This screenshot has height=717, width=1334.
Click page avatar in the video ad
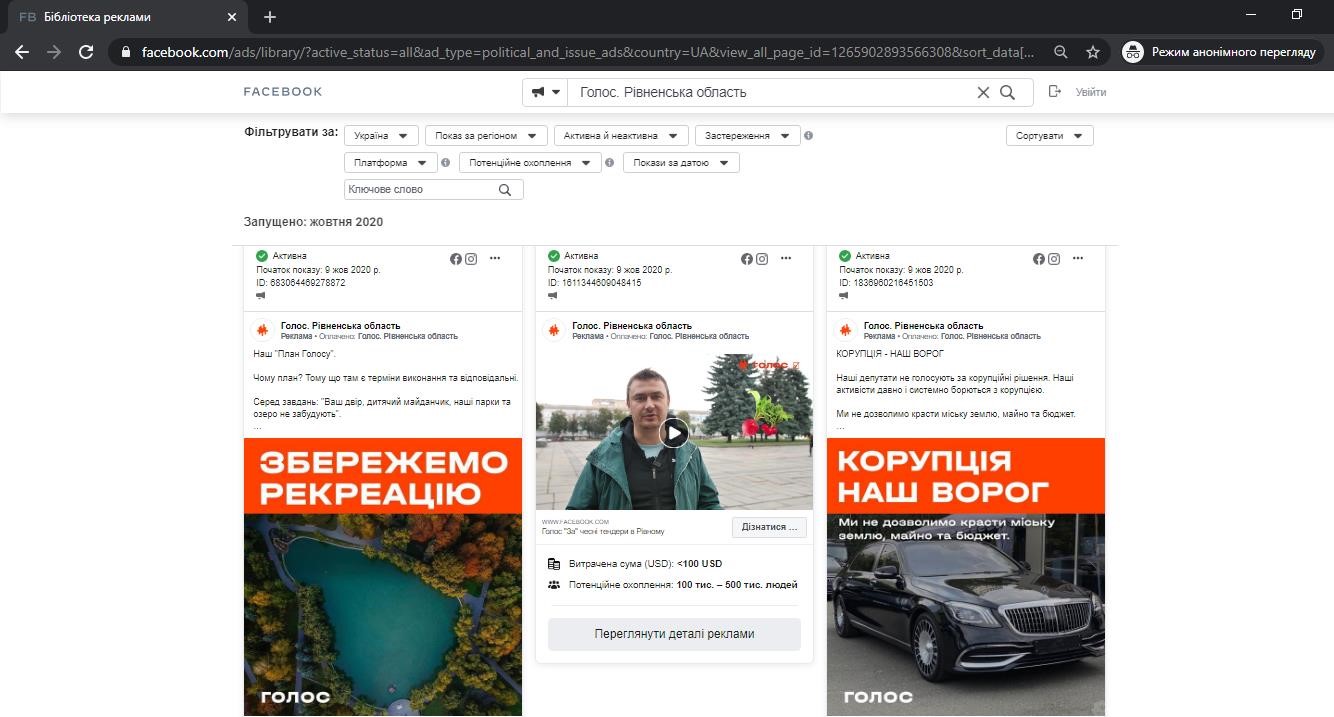click(x=553, y=330)
